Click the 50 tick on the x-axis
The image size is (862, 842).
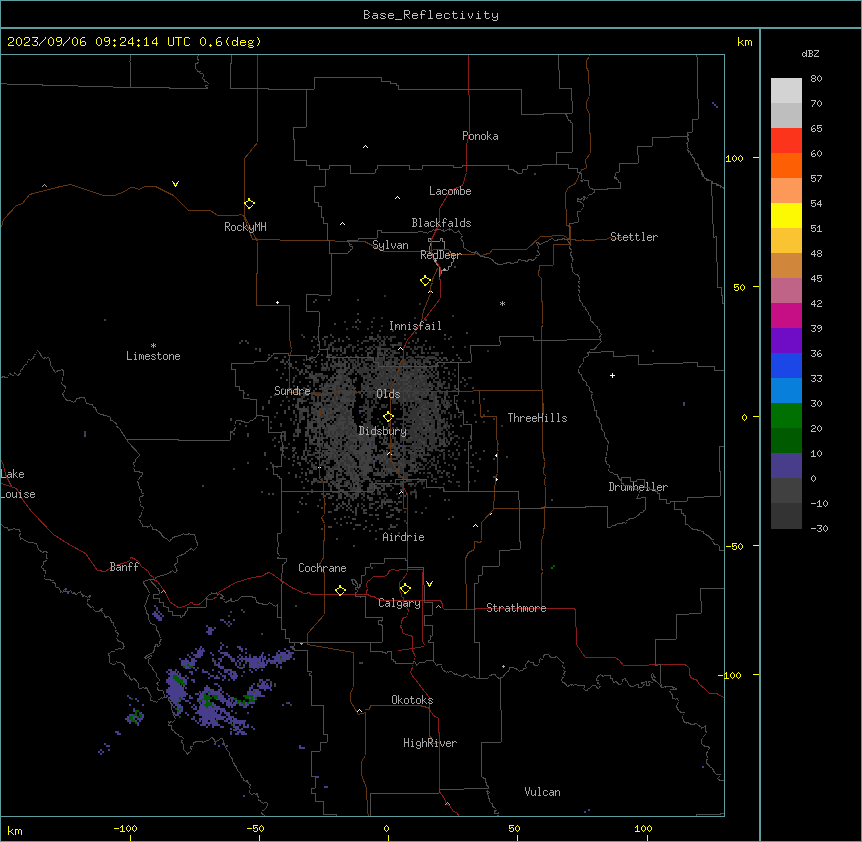514,829
